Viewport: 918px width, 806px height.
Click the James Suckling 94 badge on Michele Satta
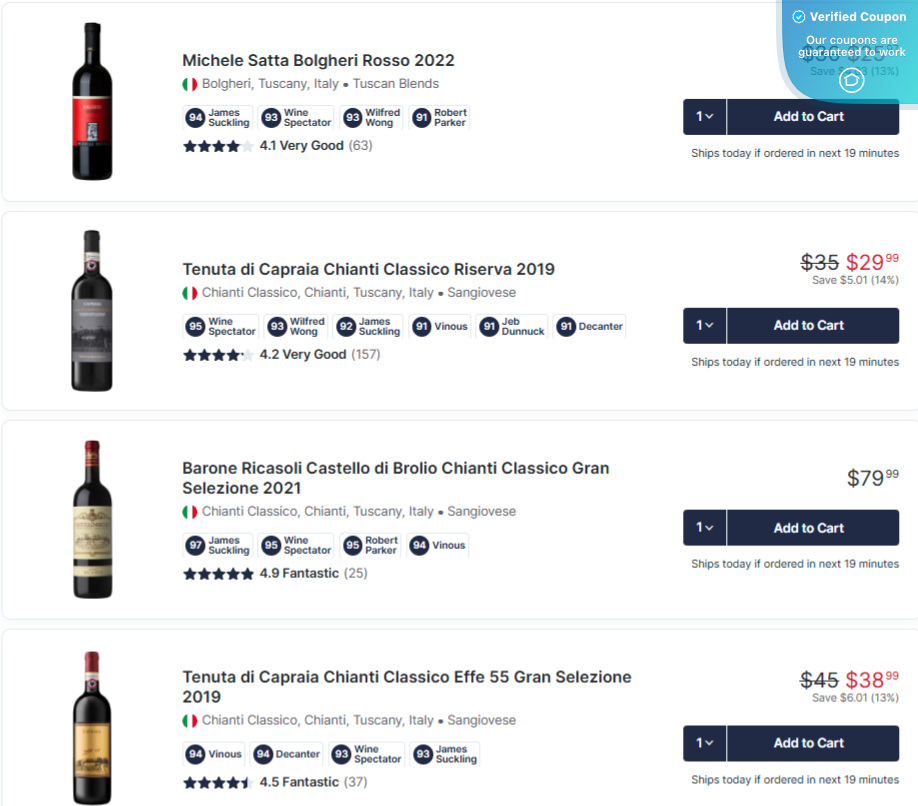217,116
